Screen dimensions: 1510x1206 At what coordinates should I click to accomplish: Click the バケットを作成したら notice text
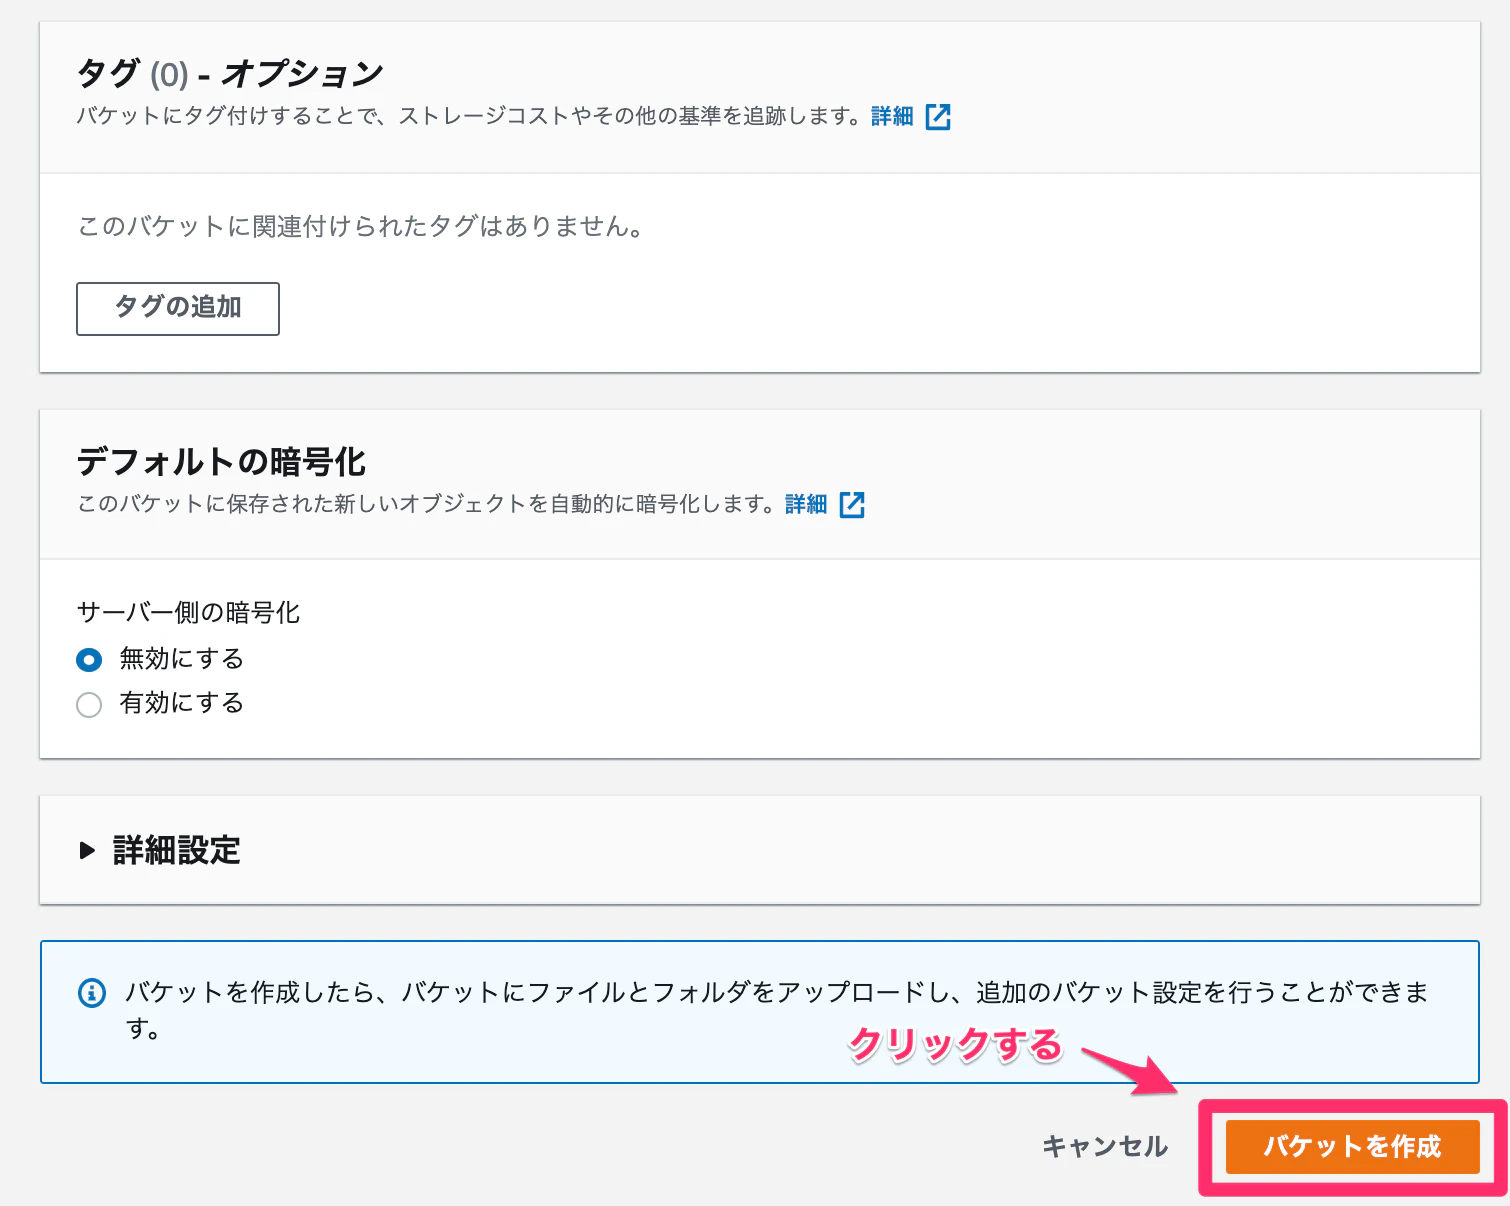pos(777,1010)
